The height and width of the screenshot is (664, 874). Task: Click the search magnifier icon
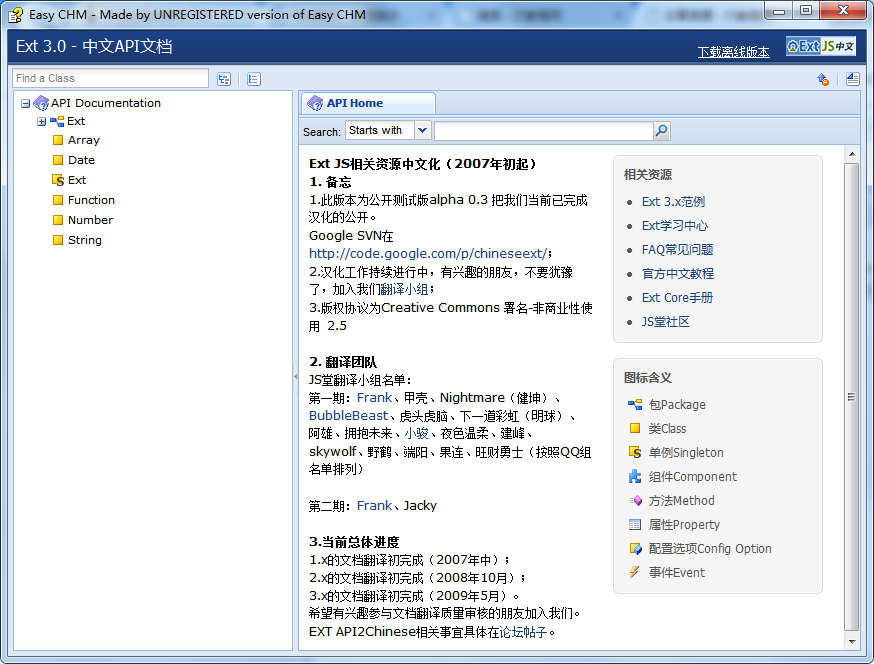(662, 131)
